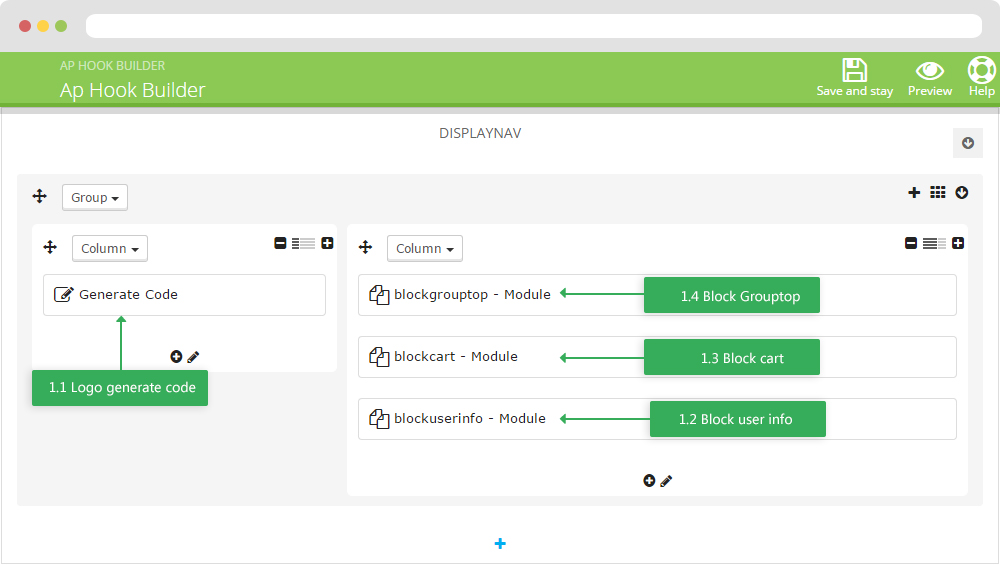Screen dimensions: 1000x565
Task: Click the blockuserinfo module copy icon
Action: pyautogui.click(x=379, y=418)
